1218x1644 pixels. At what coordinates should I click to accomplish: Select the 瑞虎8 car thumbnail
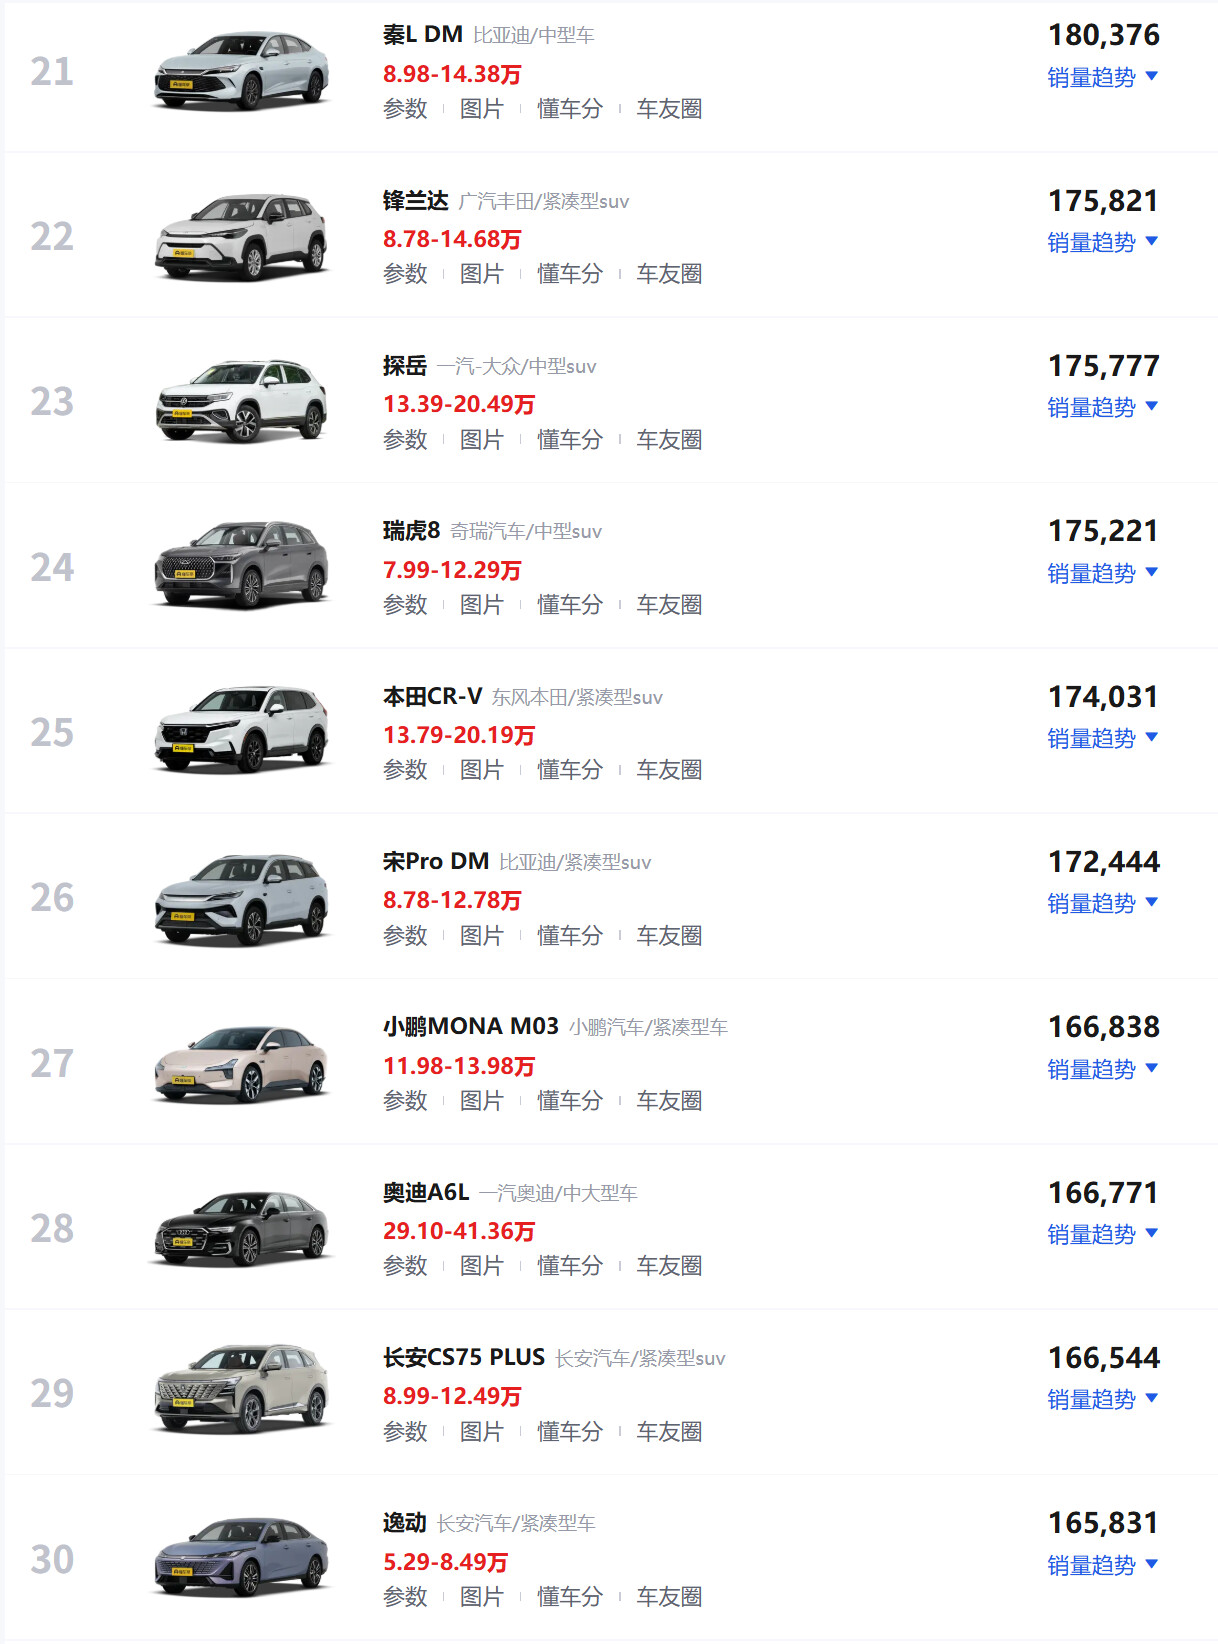242,567
